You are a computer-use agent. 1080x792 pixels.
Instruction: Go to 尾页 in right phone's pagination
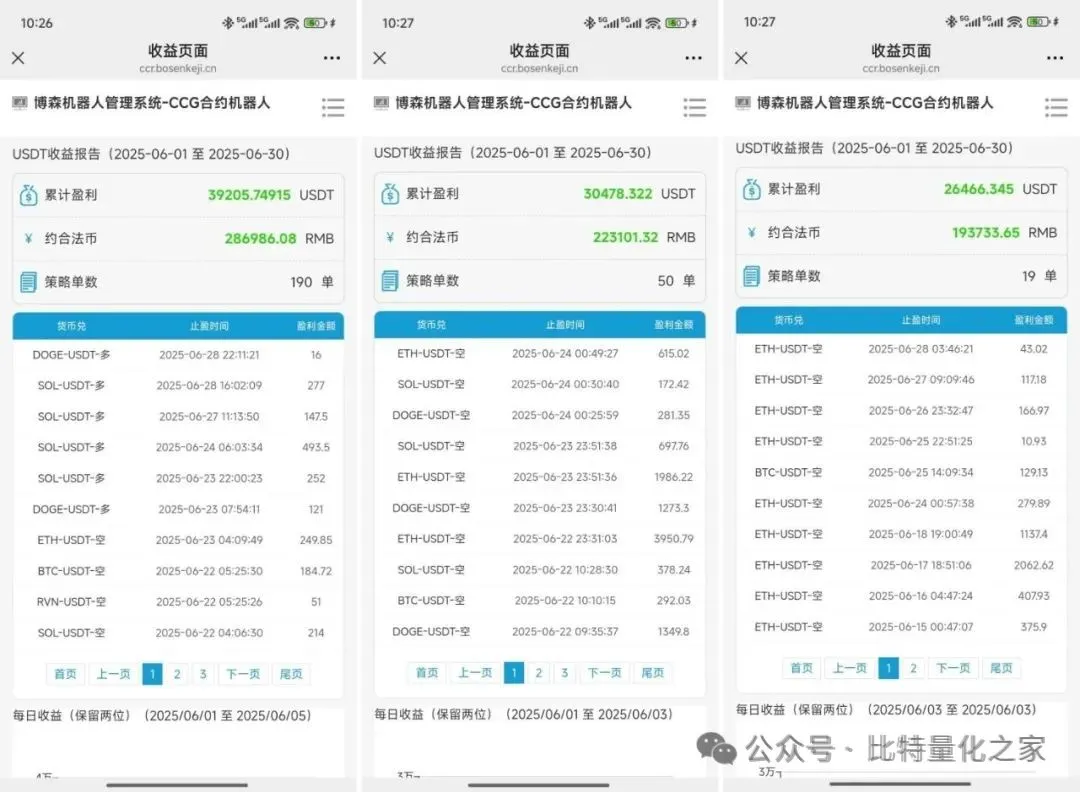[x=1001, y=668]
